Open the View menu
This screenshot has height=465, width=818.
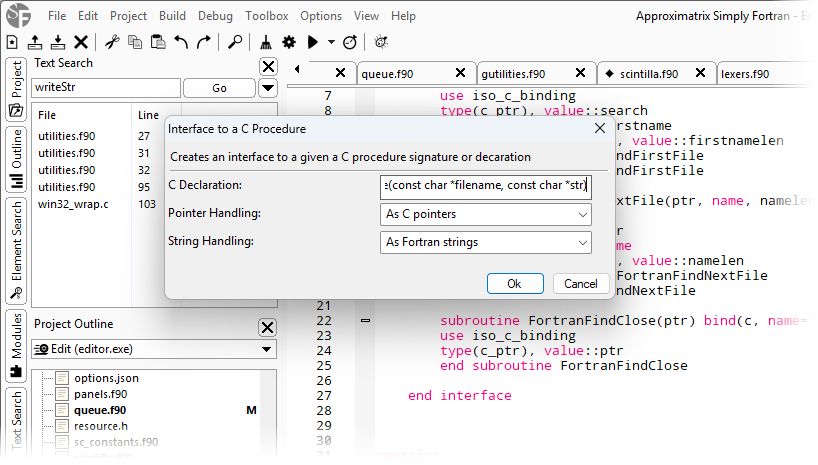coord(366,16)
